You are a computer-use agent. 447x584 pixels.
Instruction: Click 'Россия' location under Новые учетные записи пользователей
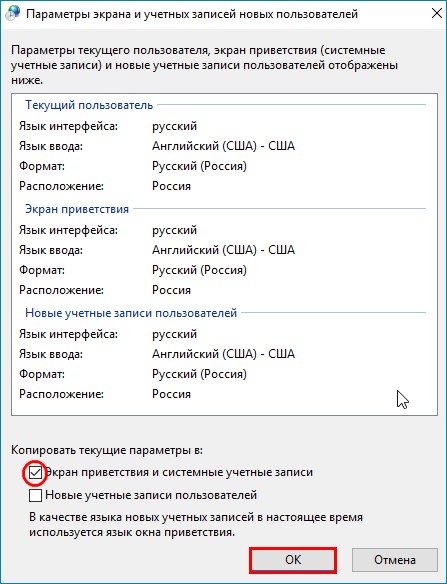coord(171,394)
